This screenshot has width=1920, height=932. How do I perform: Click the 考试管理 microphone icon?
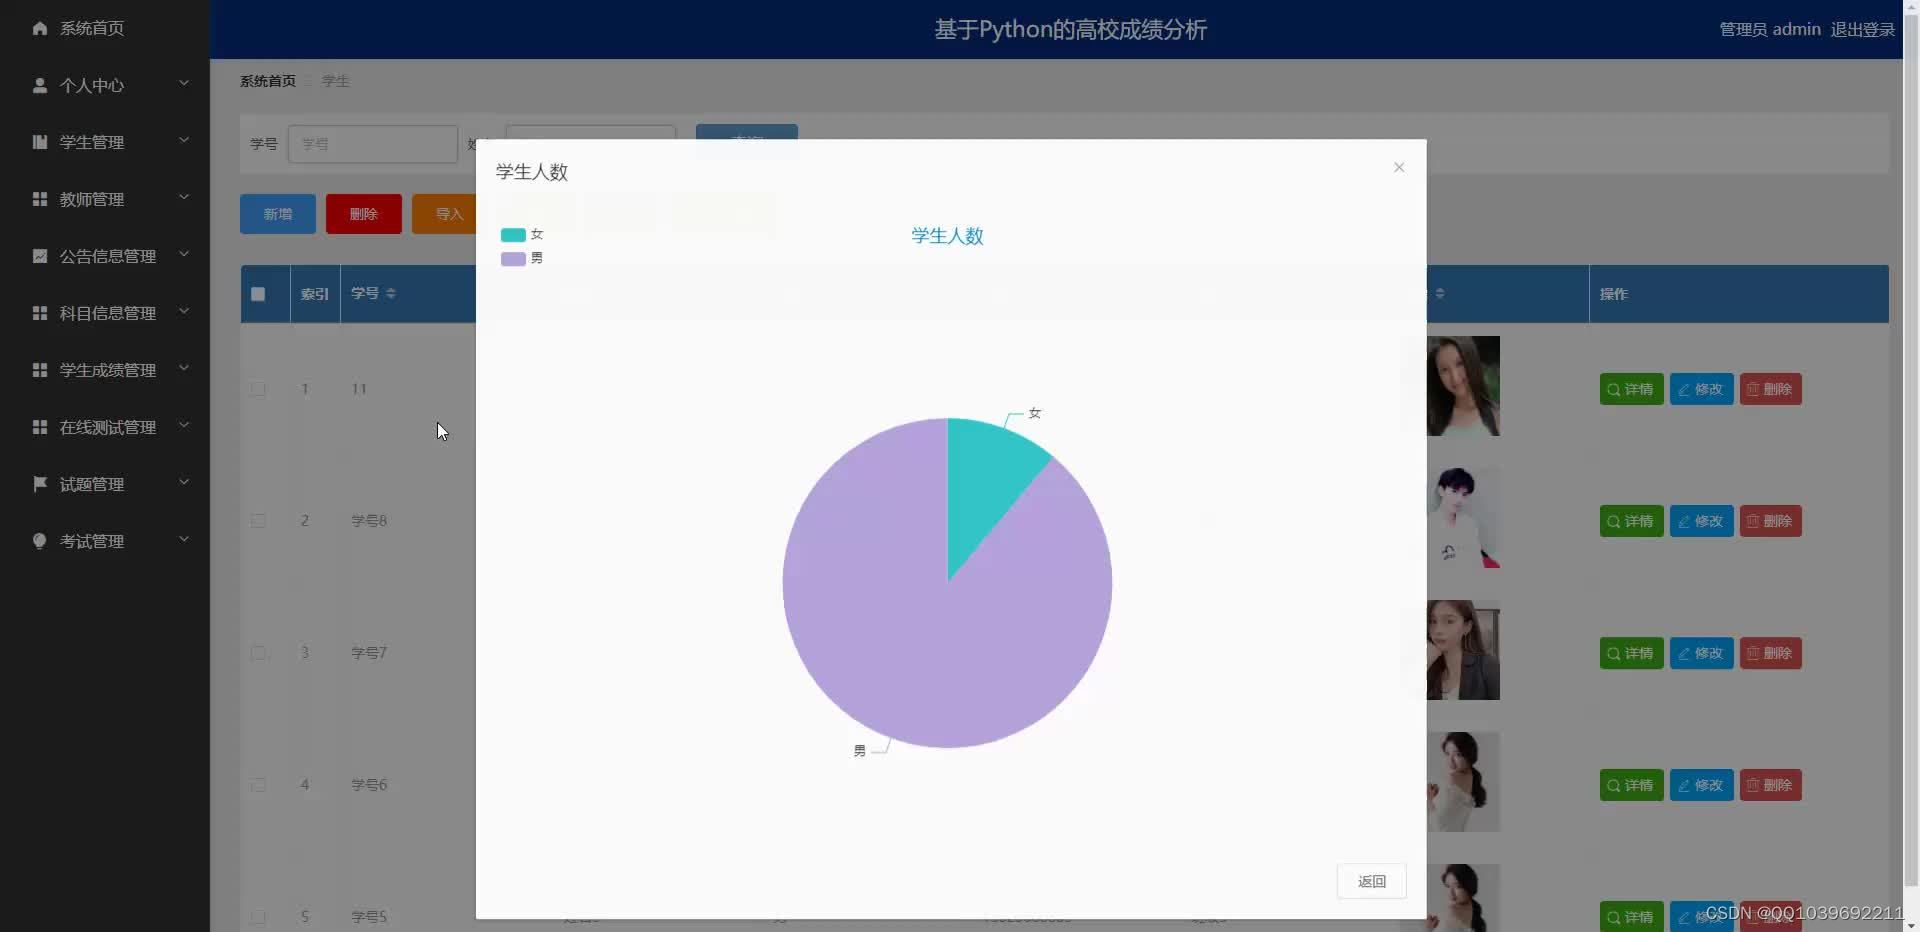[40, 541]
